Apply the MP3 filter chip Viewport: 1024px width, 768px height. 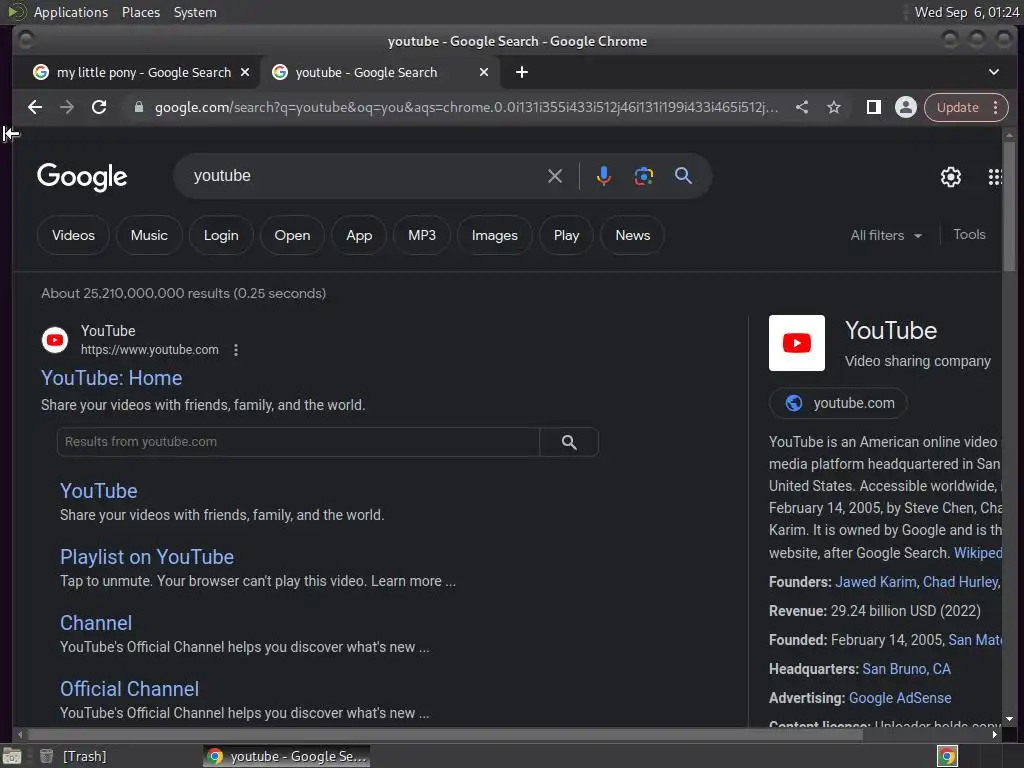tap(422, 235)
